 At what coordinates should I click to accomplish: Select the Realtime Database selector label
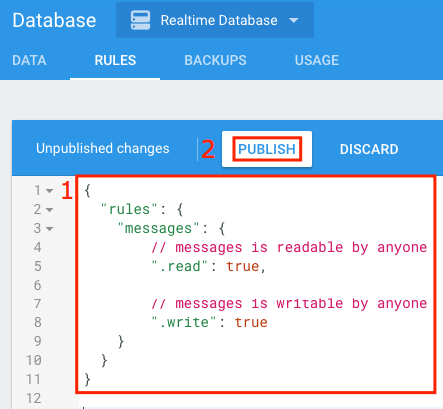click(219, 20)
